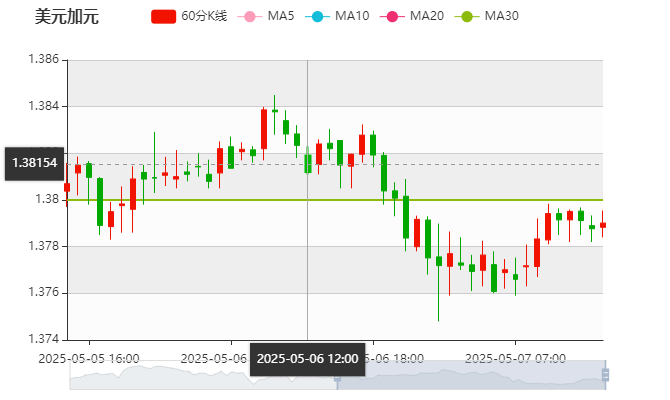Toggle the 60分K线 legend red icon
670x400 pixels.
[x=164, y=16]
